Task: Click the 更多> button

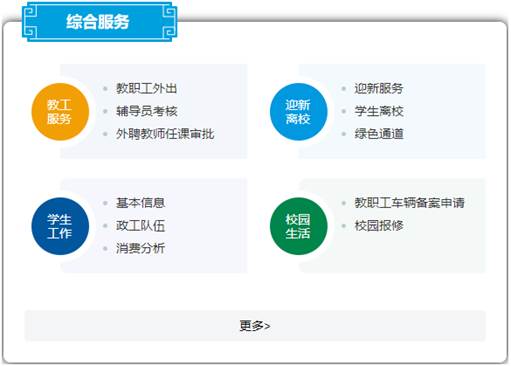Action: tap(255, 326)
